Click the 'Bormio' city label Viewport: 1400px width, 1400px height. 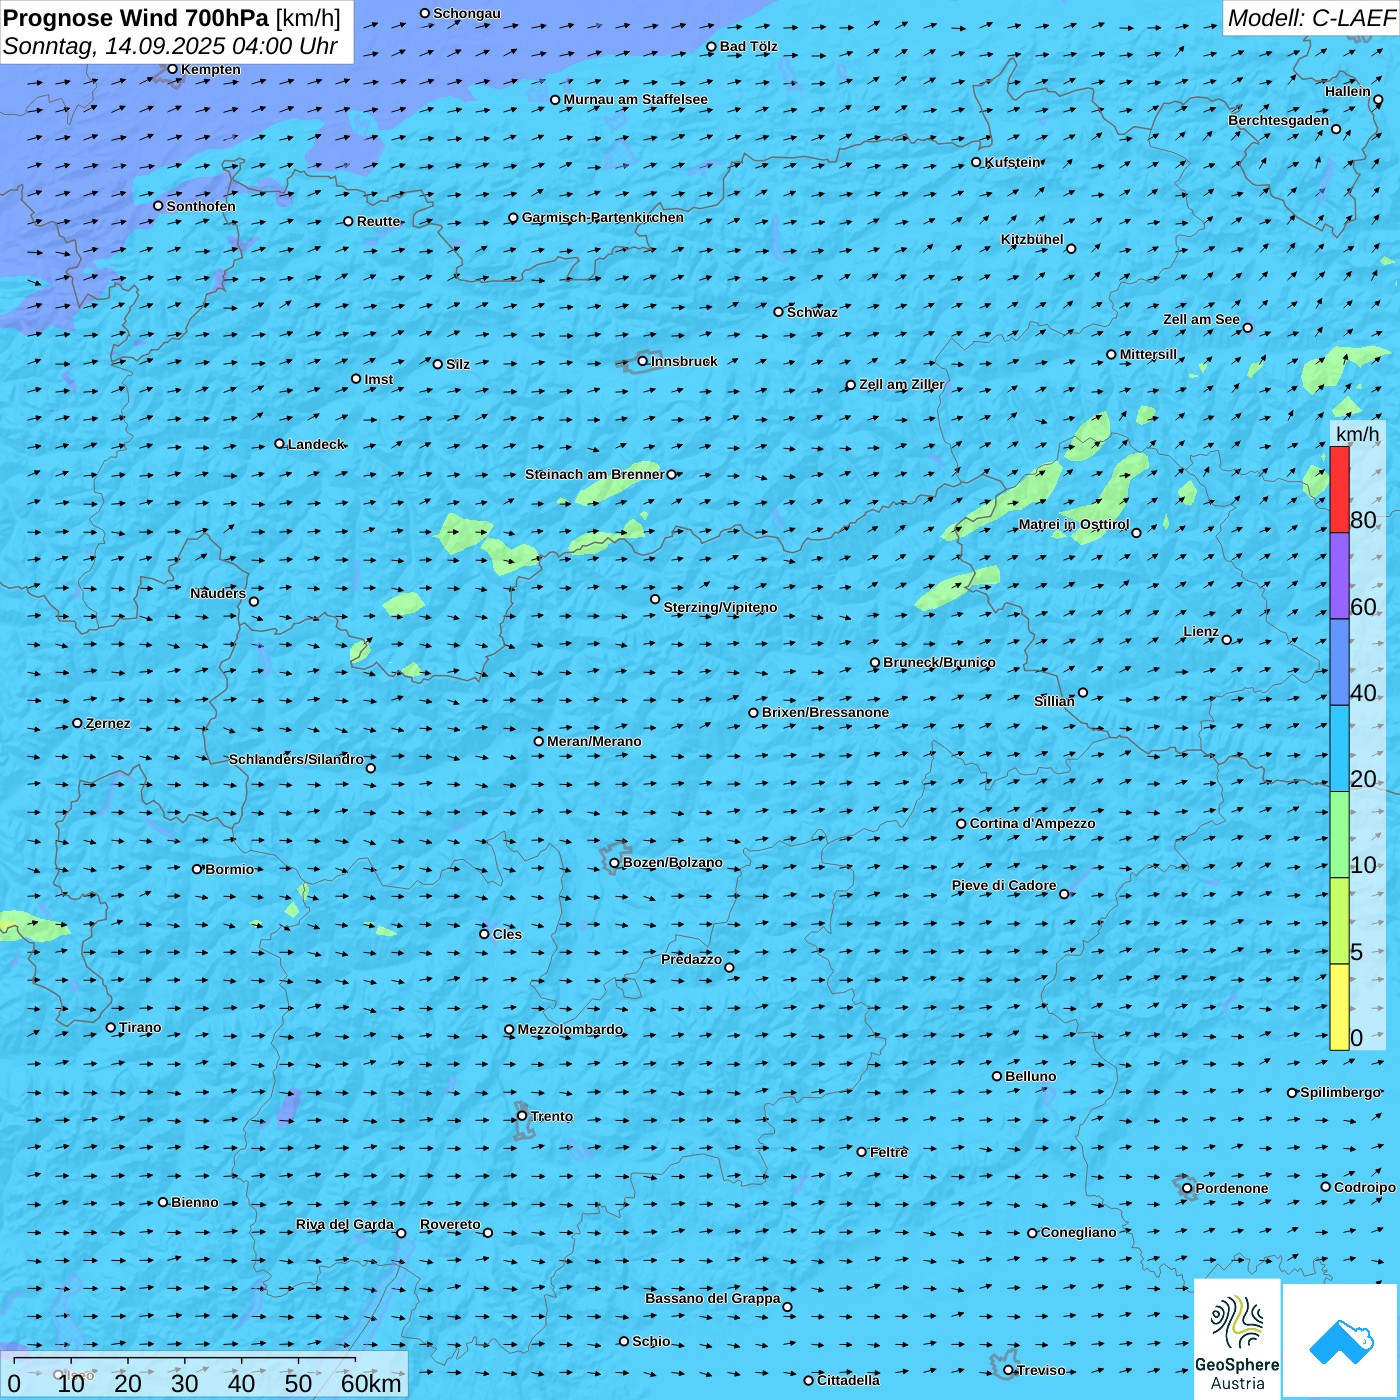(x=229, y=869)
